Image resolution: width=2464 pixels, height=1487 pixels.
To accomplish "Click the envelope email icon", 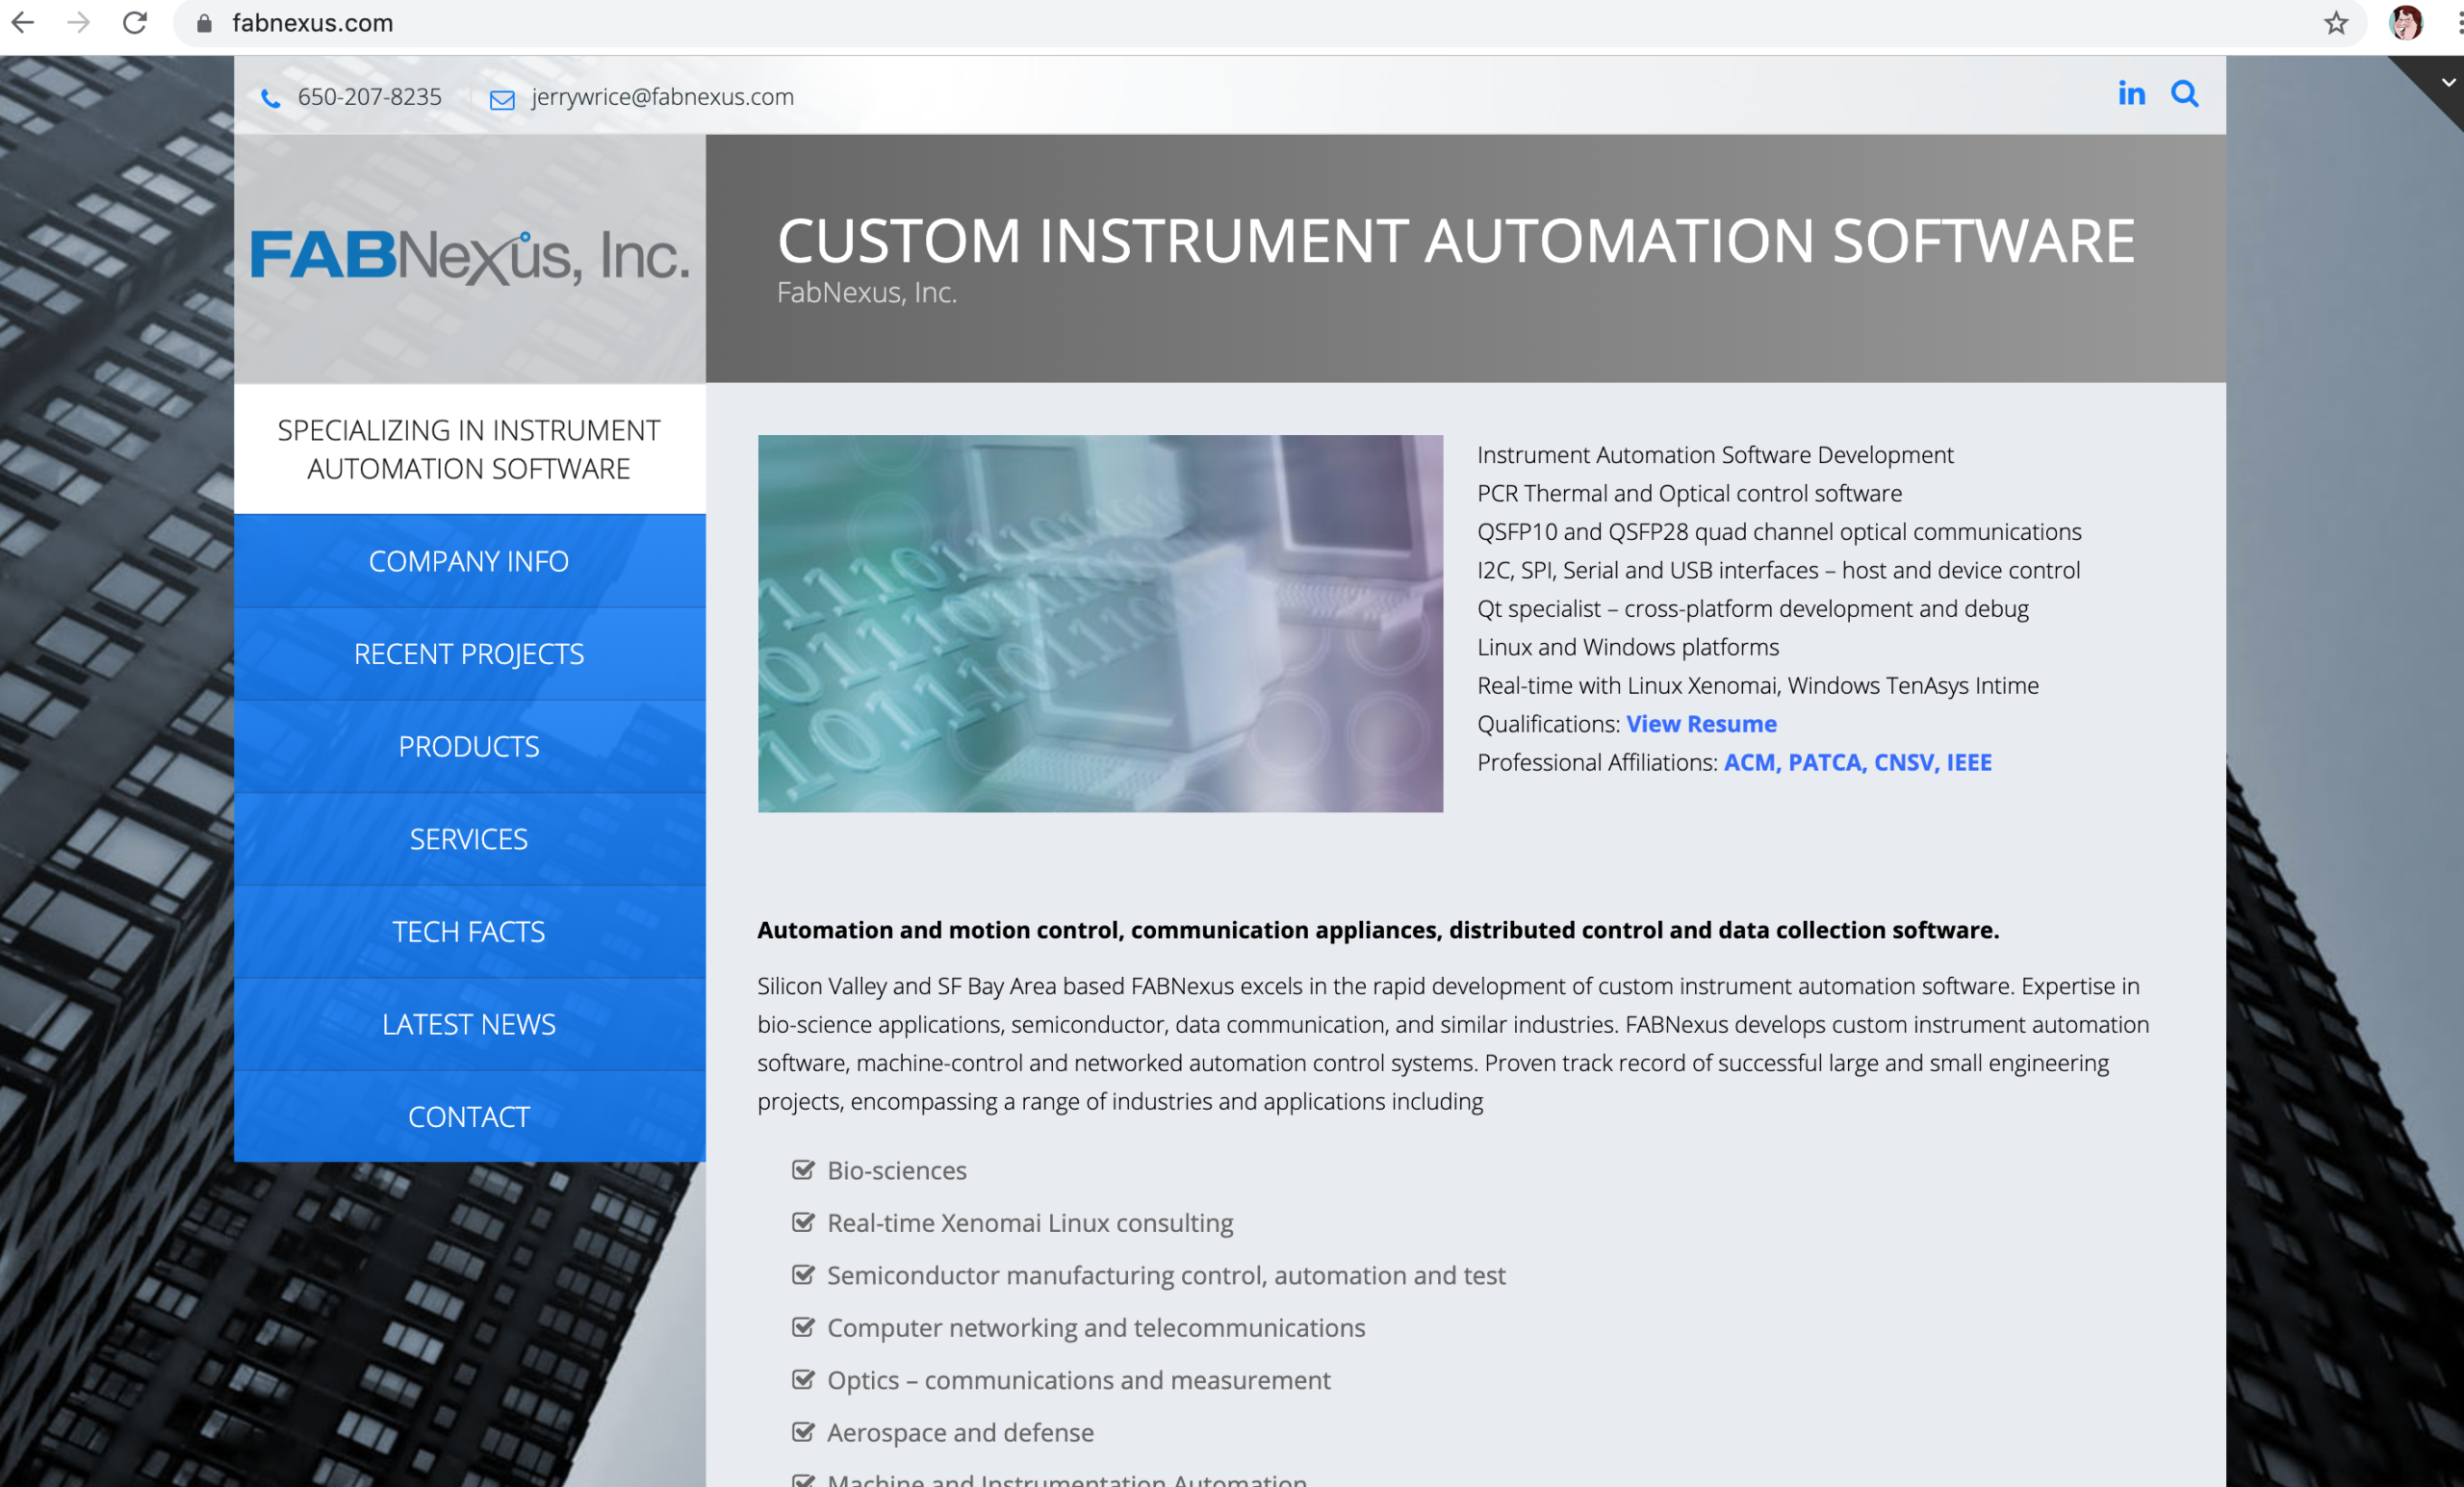I will (x=502, y=99).
